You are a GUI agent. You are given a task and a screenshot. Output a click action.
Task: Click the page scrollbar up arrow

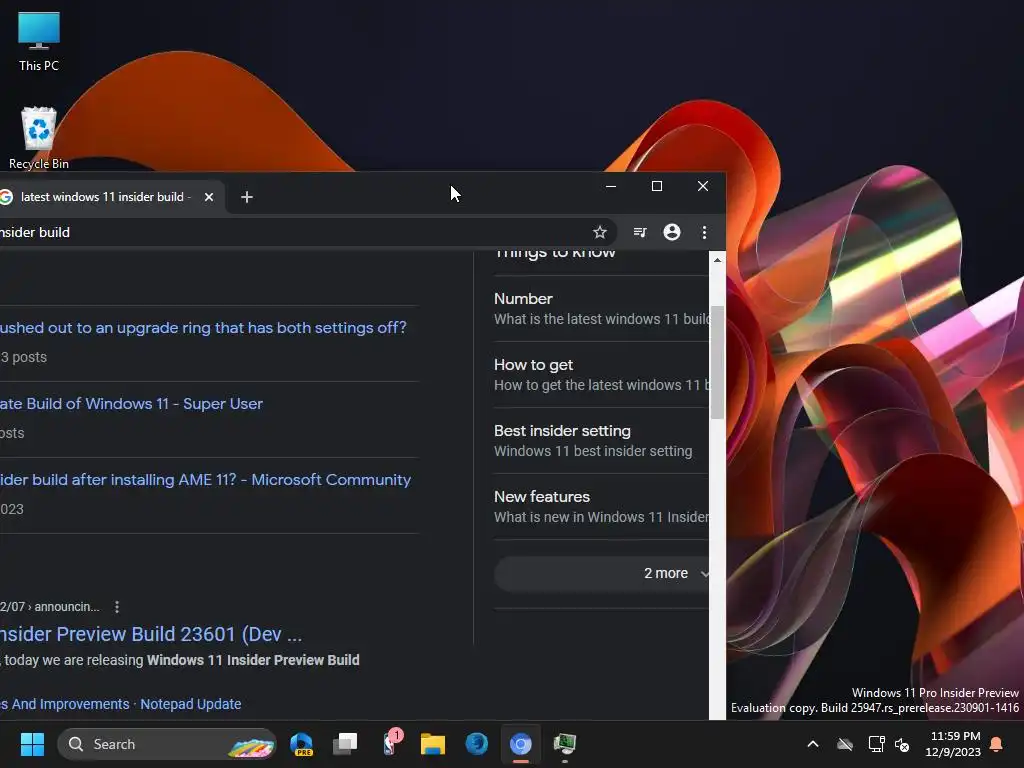[x=717, y=259]
